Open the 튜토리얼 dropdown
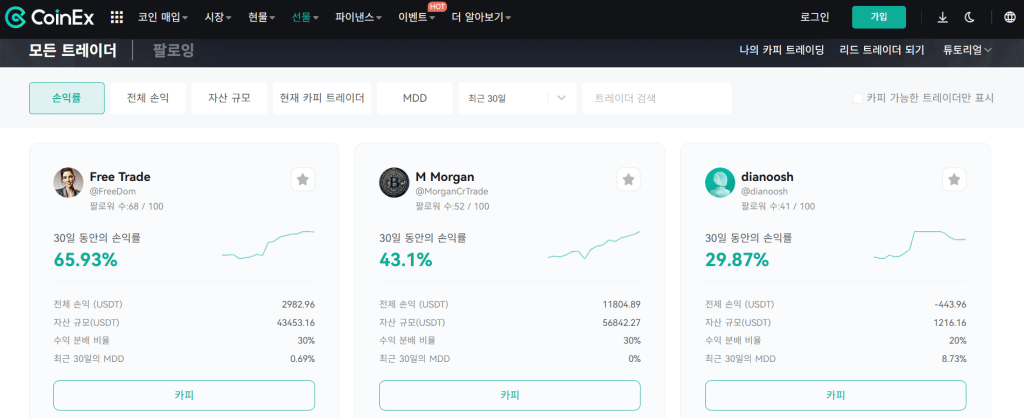 tap(966, 50)
